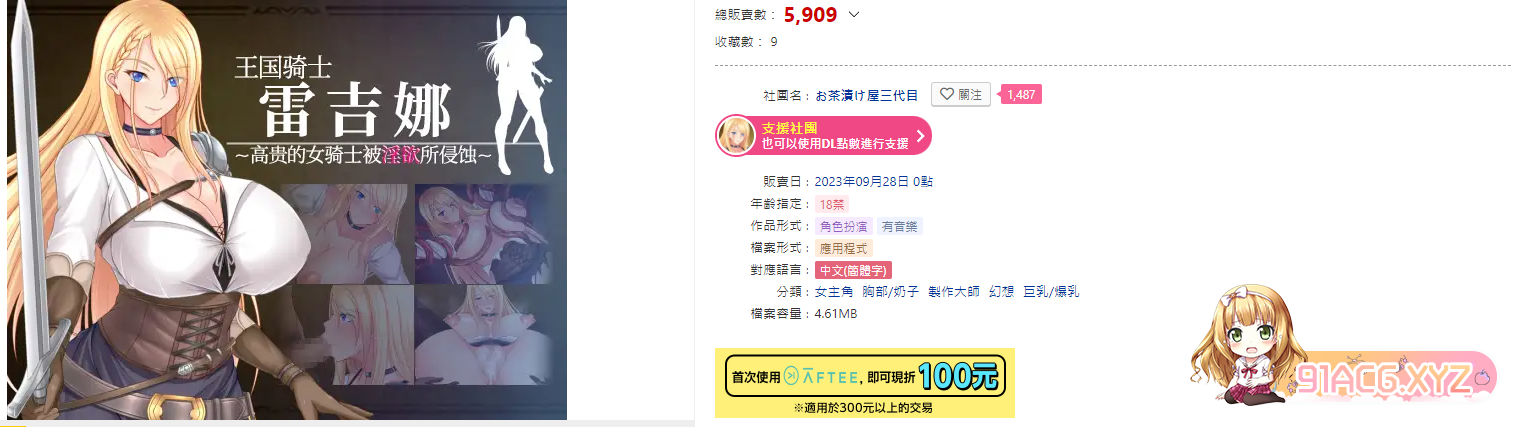The width and height of the screenshot is (1529, 427).
Task: Click the 中文(簡體字) language tag
Action: coord(853,270)
